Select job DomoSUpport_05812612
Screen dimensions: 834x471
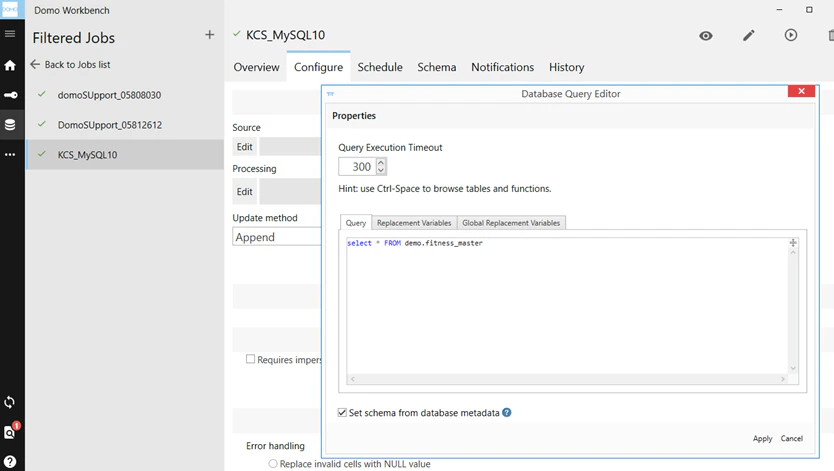pyautogui.click(x=124, y=125)
